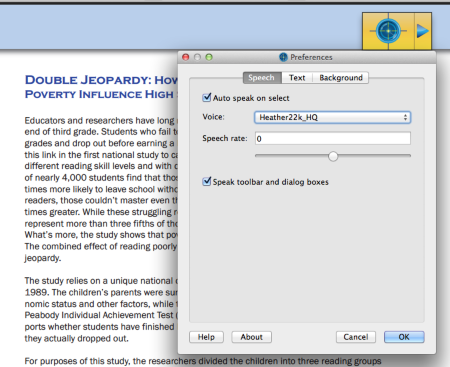450x367 pixels.
Task: Click the speech rate slider handle
Action: pos(333,156)
